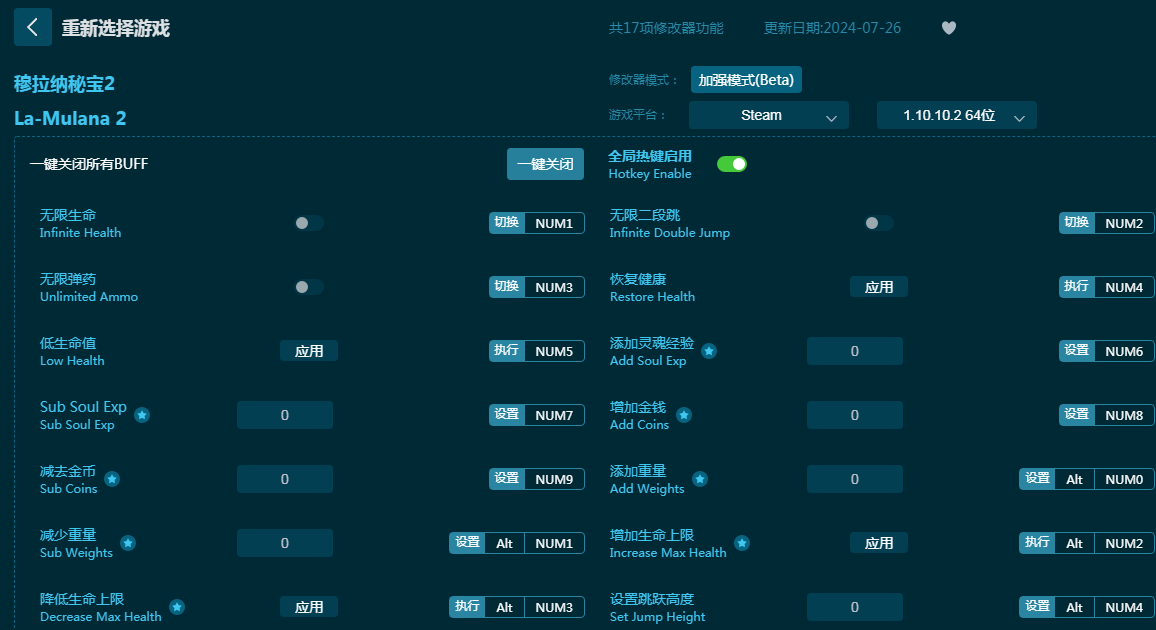Click NUM6 hotkey for Add Soul Exp
Screen dimensions: 1156x630
1124,351
